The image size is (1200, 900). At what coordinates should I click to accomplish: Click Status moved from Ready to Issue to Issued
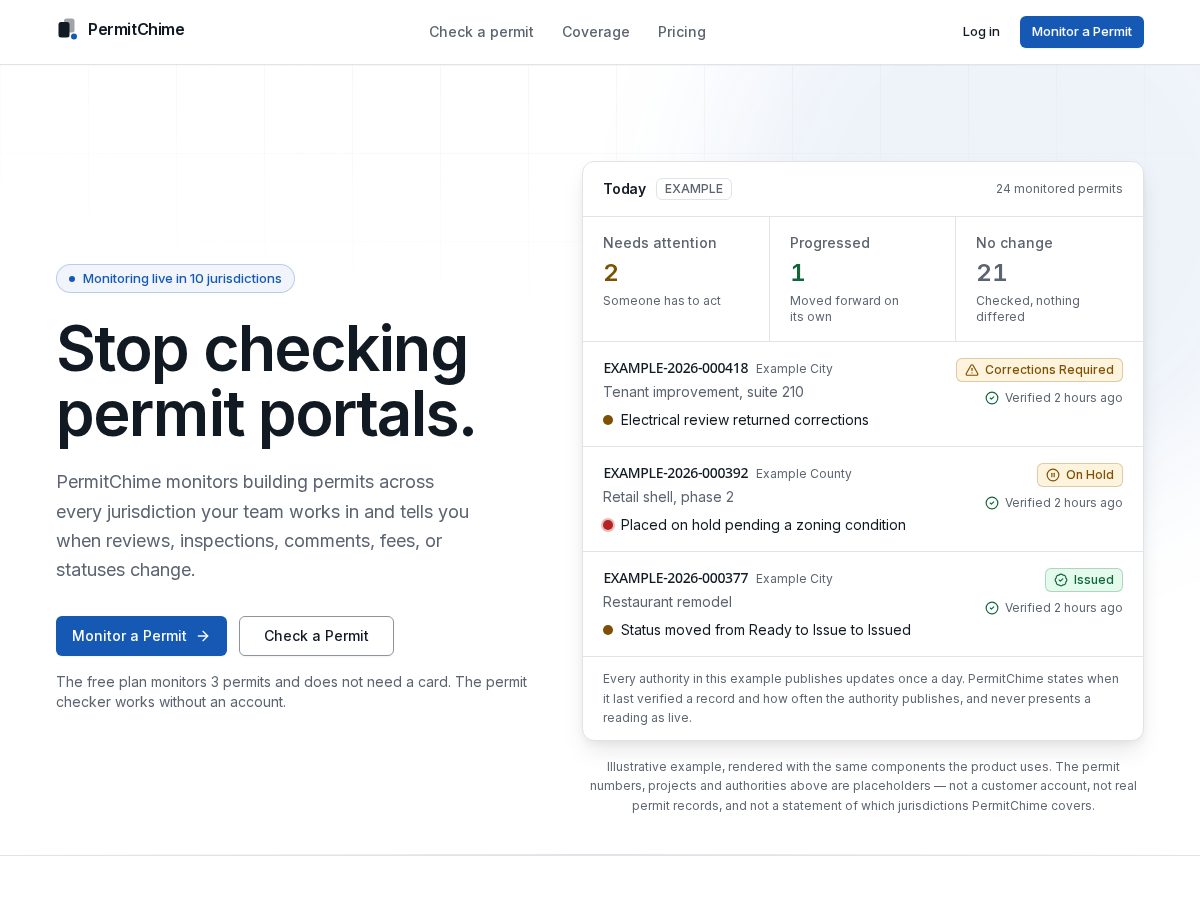click(766, 630)
